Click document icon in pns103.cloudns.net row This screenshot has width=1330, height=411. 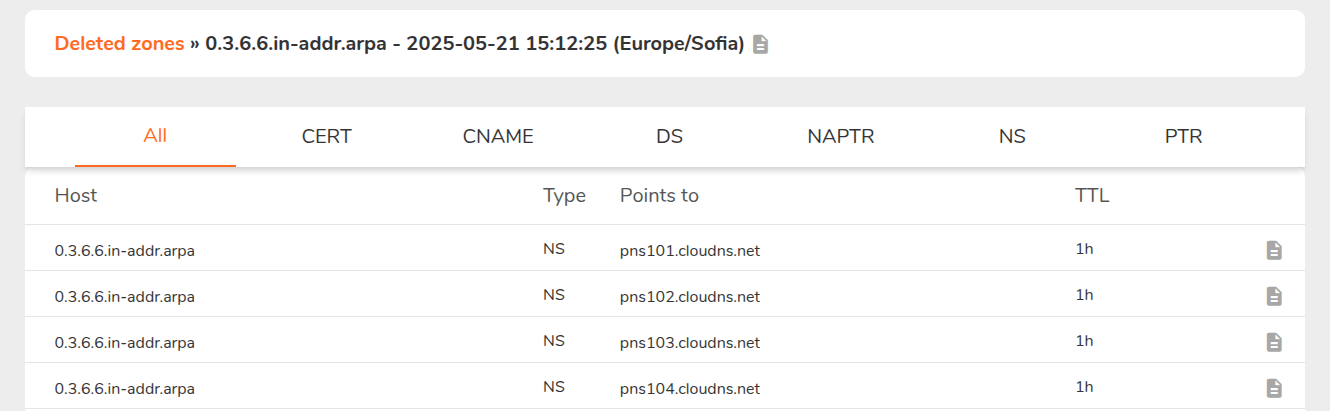1273,342
